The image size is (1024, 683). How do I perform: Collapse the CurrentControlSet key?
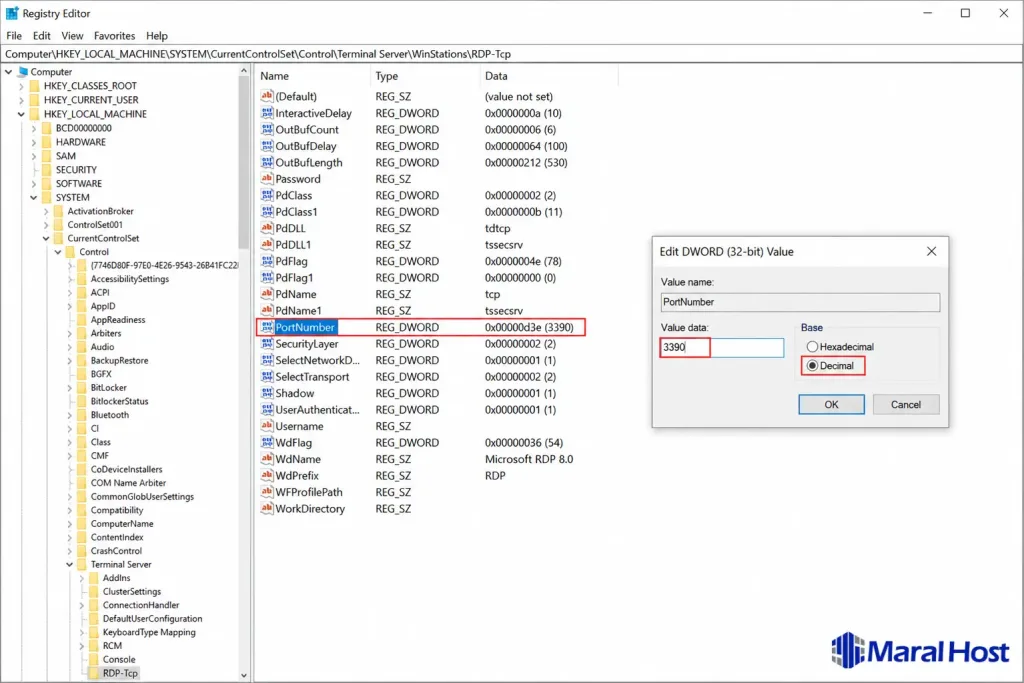point(46,238)
